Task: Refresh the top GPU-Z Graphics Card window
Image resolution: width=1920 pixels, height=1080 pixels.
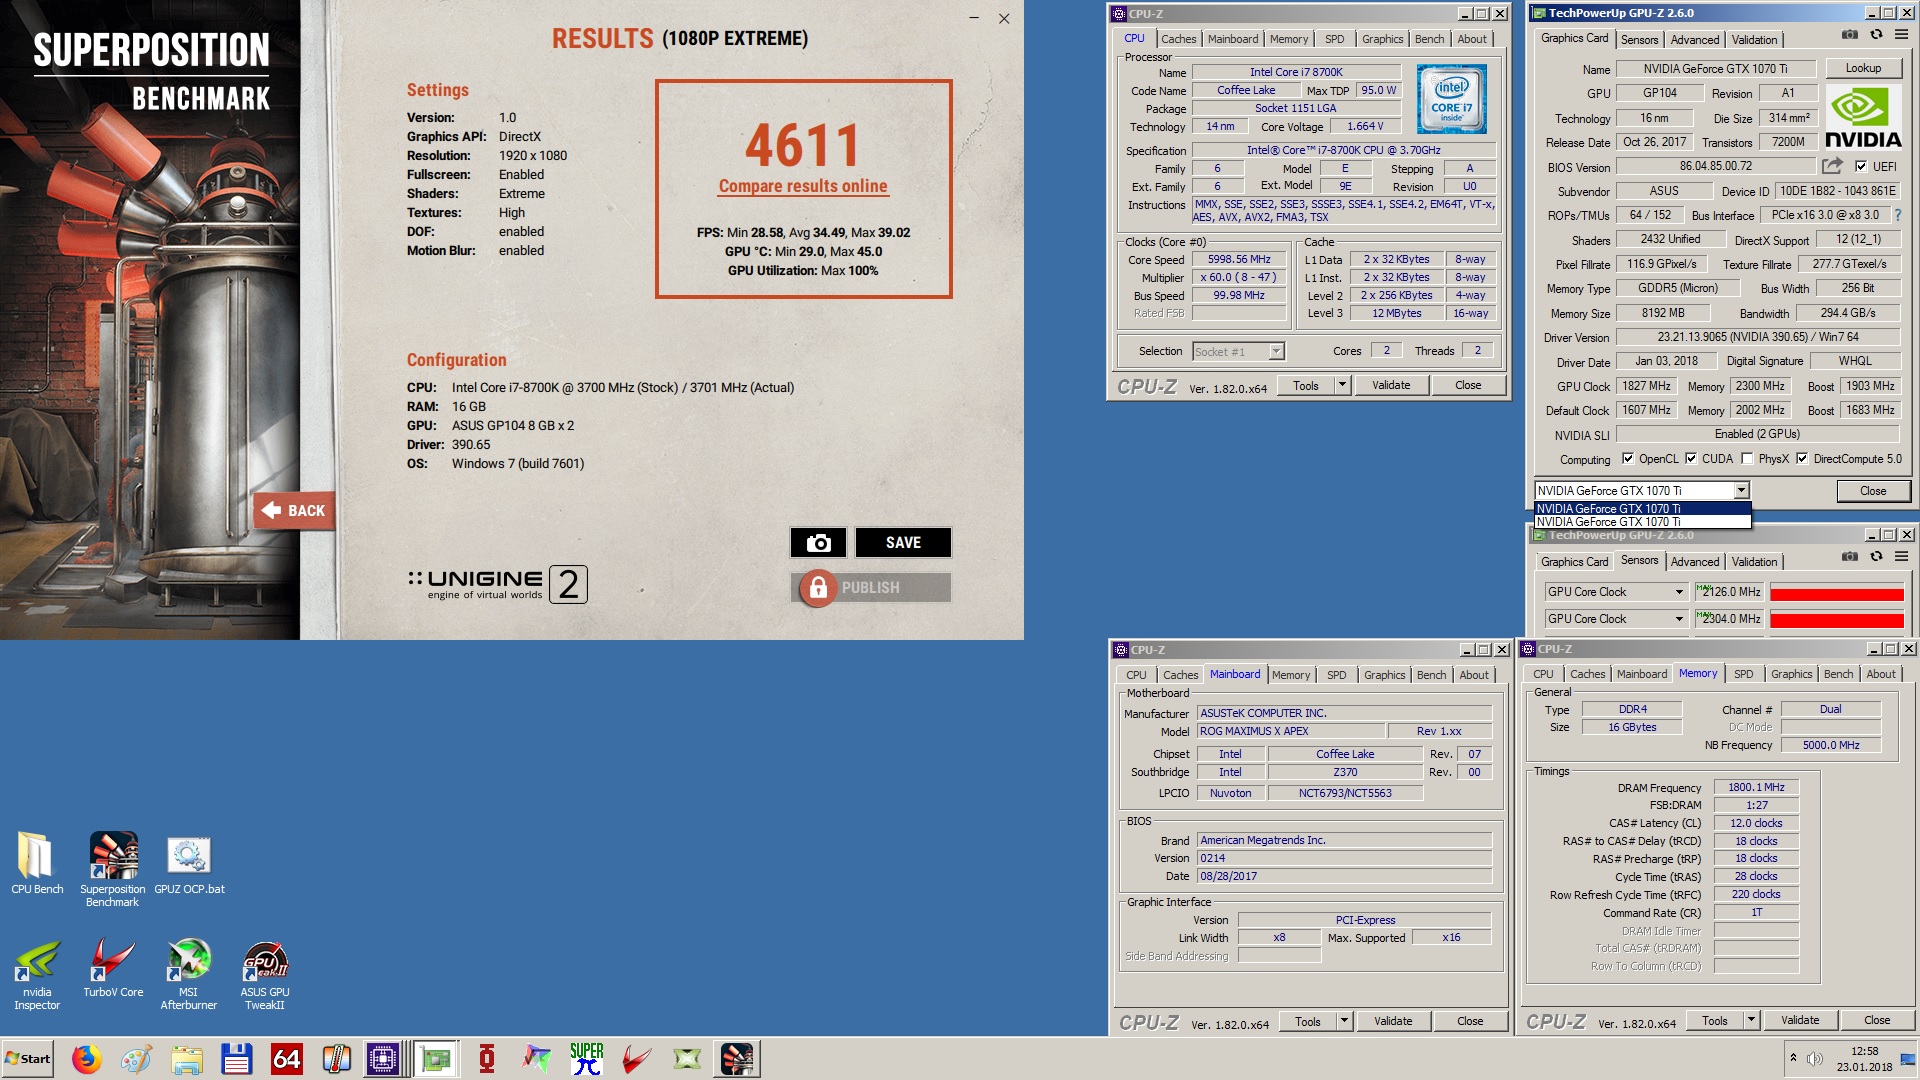Action: 1876,35
